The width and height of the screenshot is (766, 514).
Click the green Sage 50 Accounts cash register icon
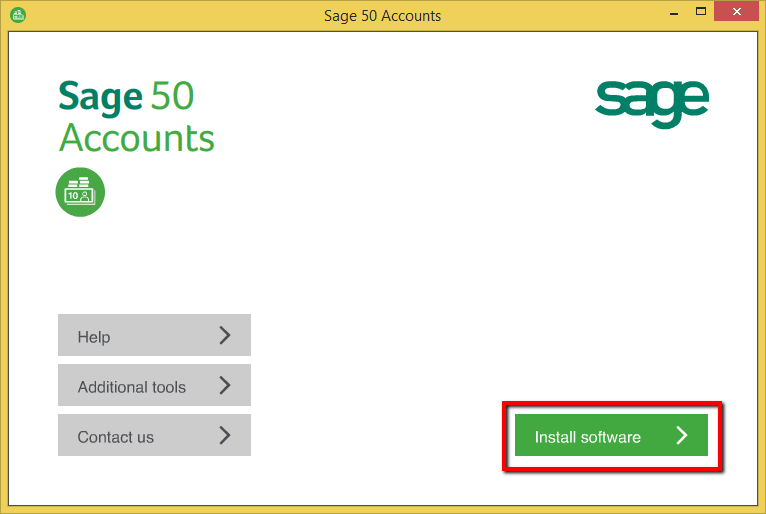[80, 192]
